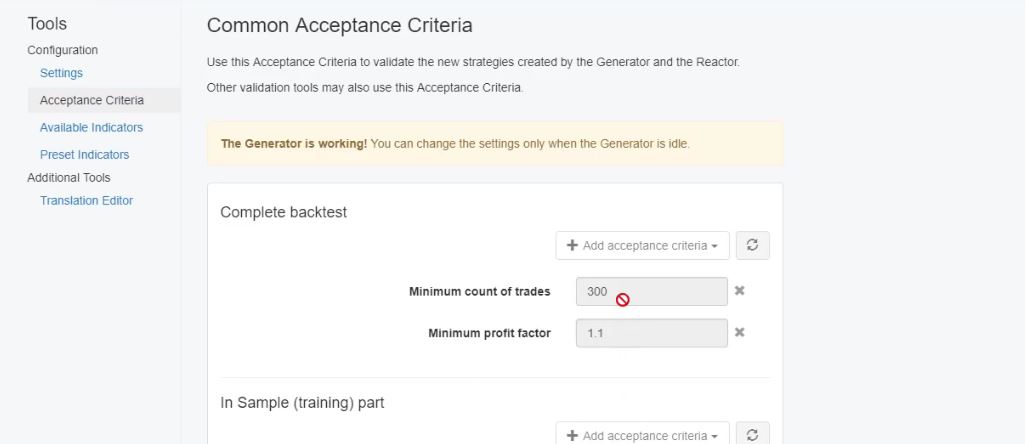Go to Available Indicators
This screenshot has height=444, width=1025.
coord(91,128)
